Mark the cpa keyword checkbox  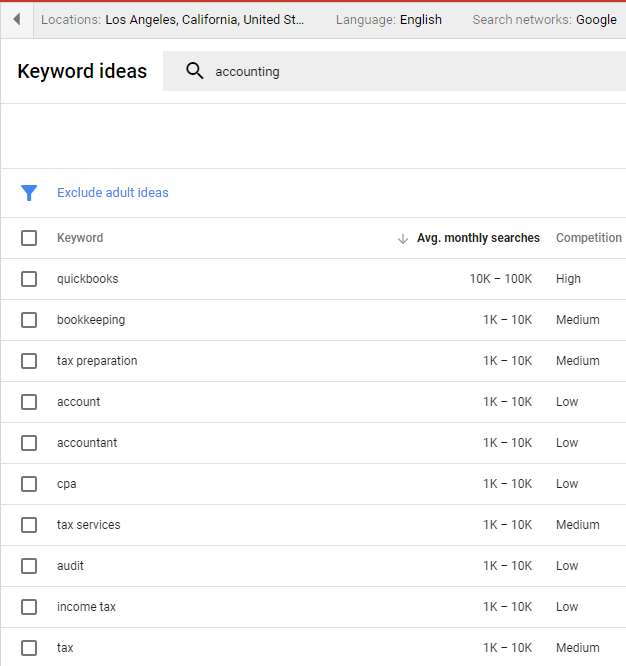29,484
